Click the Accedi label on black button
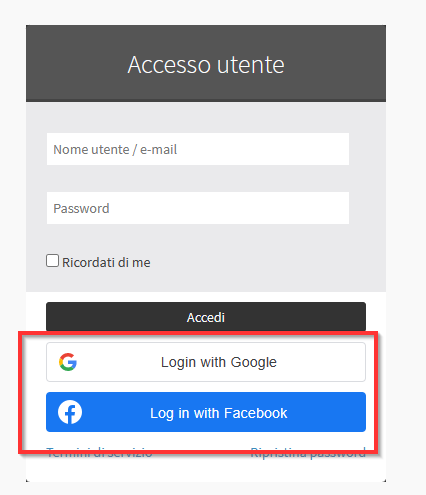Image resolution: width=426 pixels, height=495 pixels. pyautogui.click(x=206, y=317)
